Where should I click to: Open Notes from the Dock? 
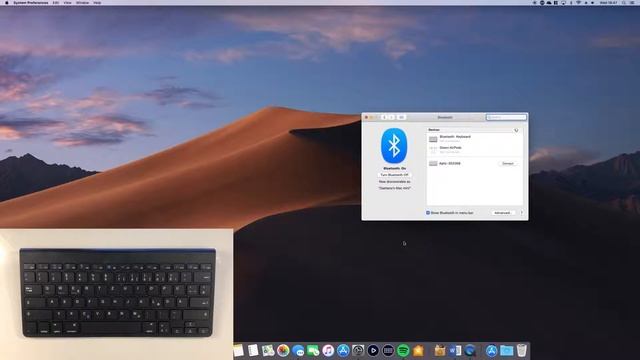pyautogui.click(x=238, y=351)
